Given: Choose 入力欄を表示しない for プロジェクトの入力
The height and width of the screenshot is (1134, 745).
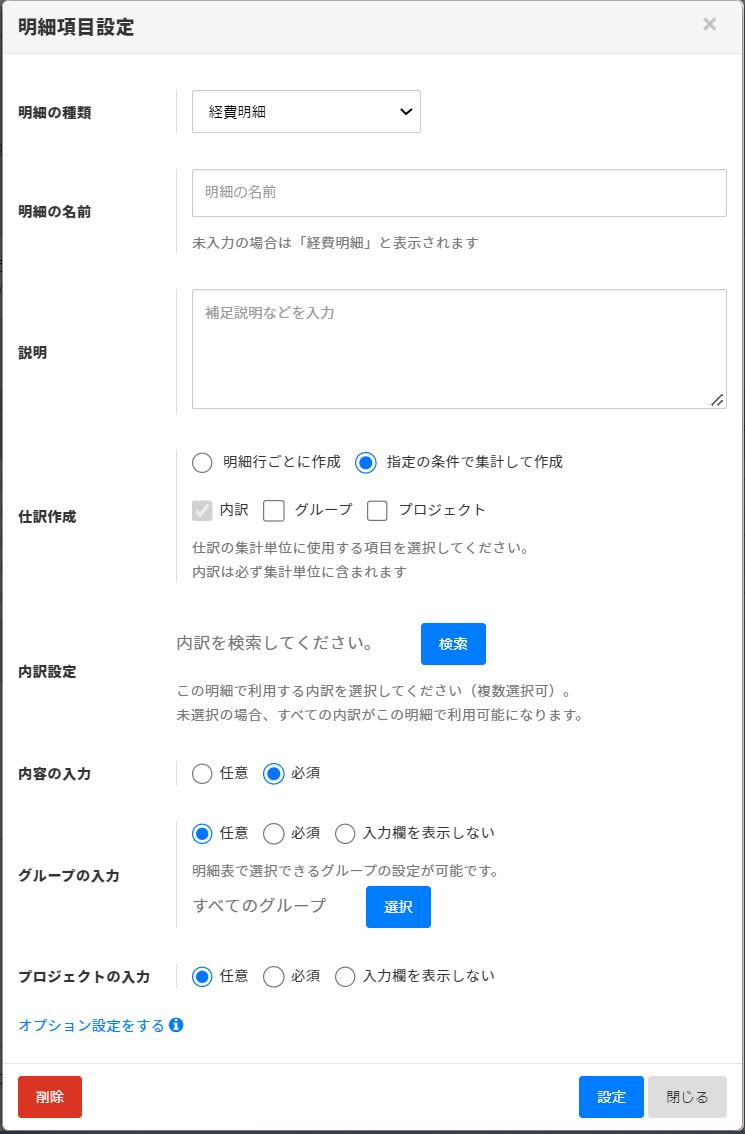Looking at the screenshot, I should [x=346, y=977].
